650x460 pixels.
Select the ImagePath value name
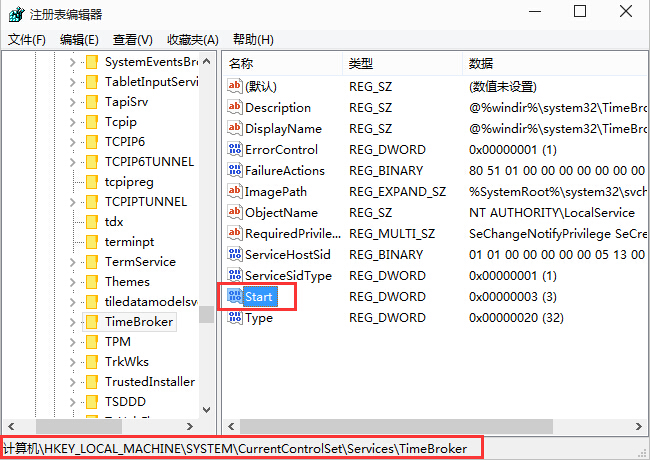276,192
